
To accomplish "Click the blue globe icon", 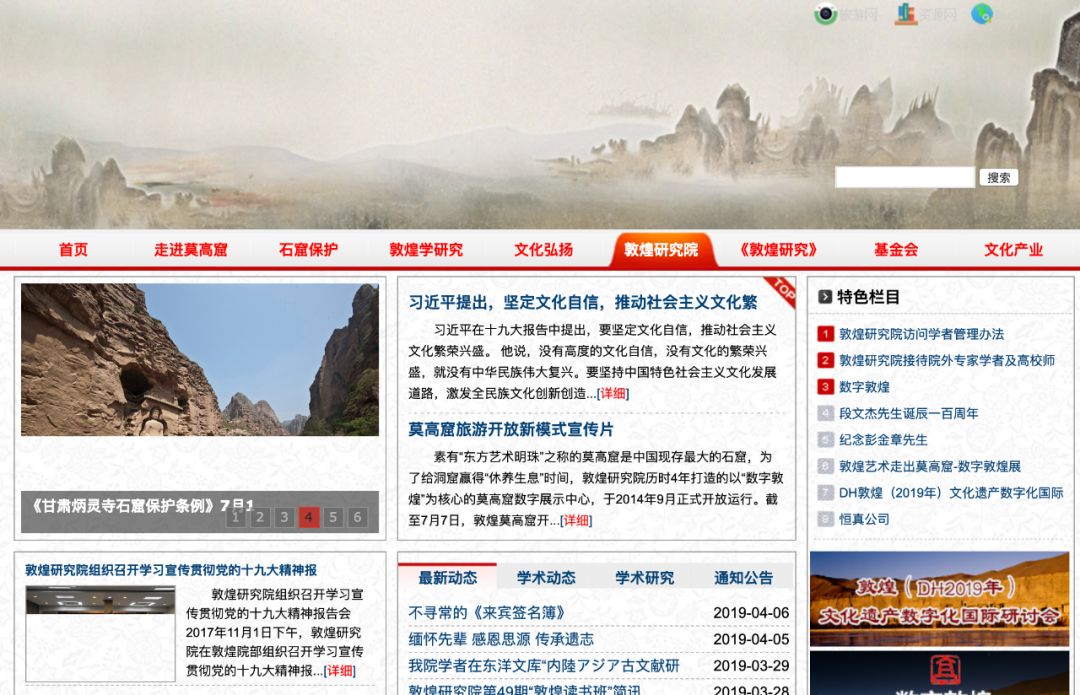I will 982,14.
